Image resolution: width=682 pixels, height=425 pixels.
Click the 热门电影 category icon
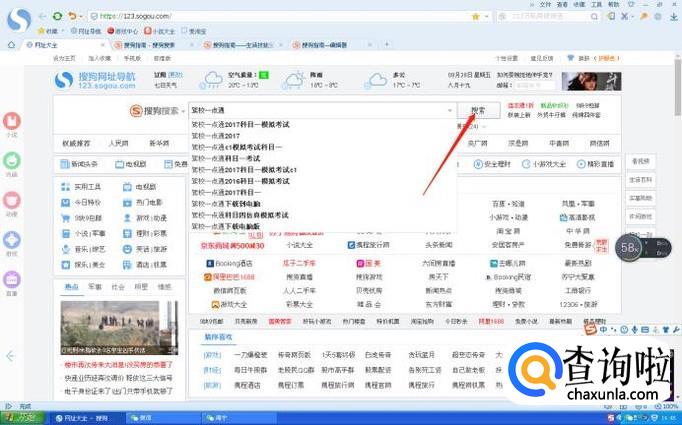click(127, 202)
